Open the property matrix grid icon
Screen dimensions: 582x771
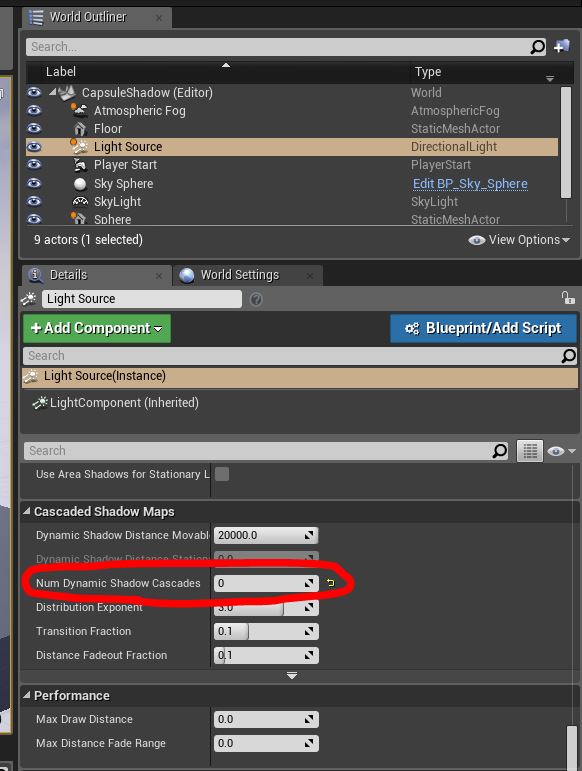[530, 451]
